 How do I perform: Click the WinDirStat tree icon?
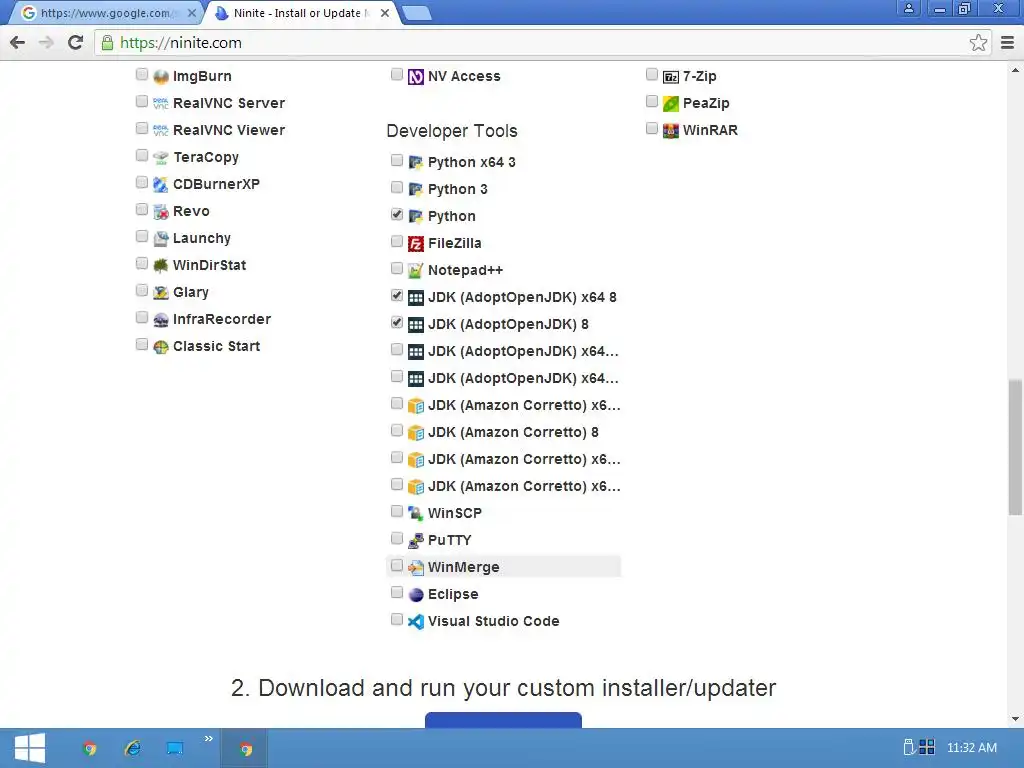click(x=161, y=266)
